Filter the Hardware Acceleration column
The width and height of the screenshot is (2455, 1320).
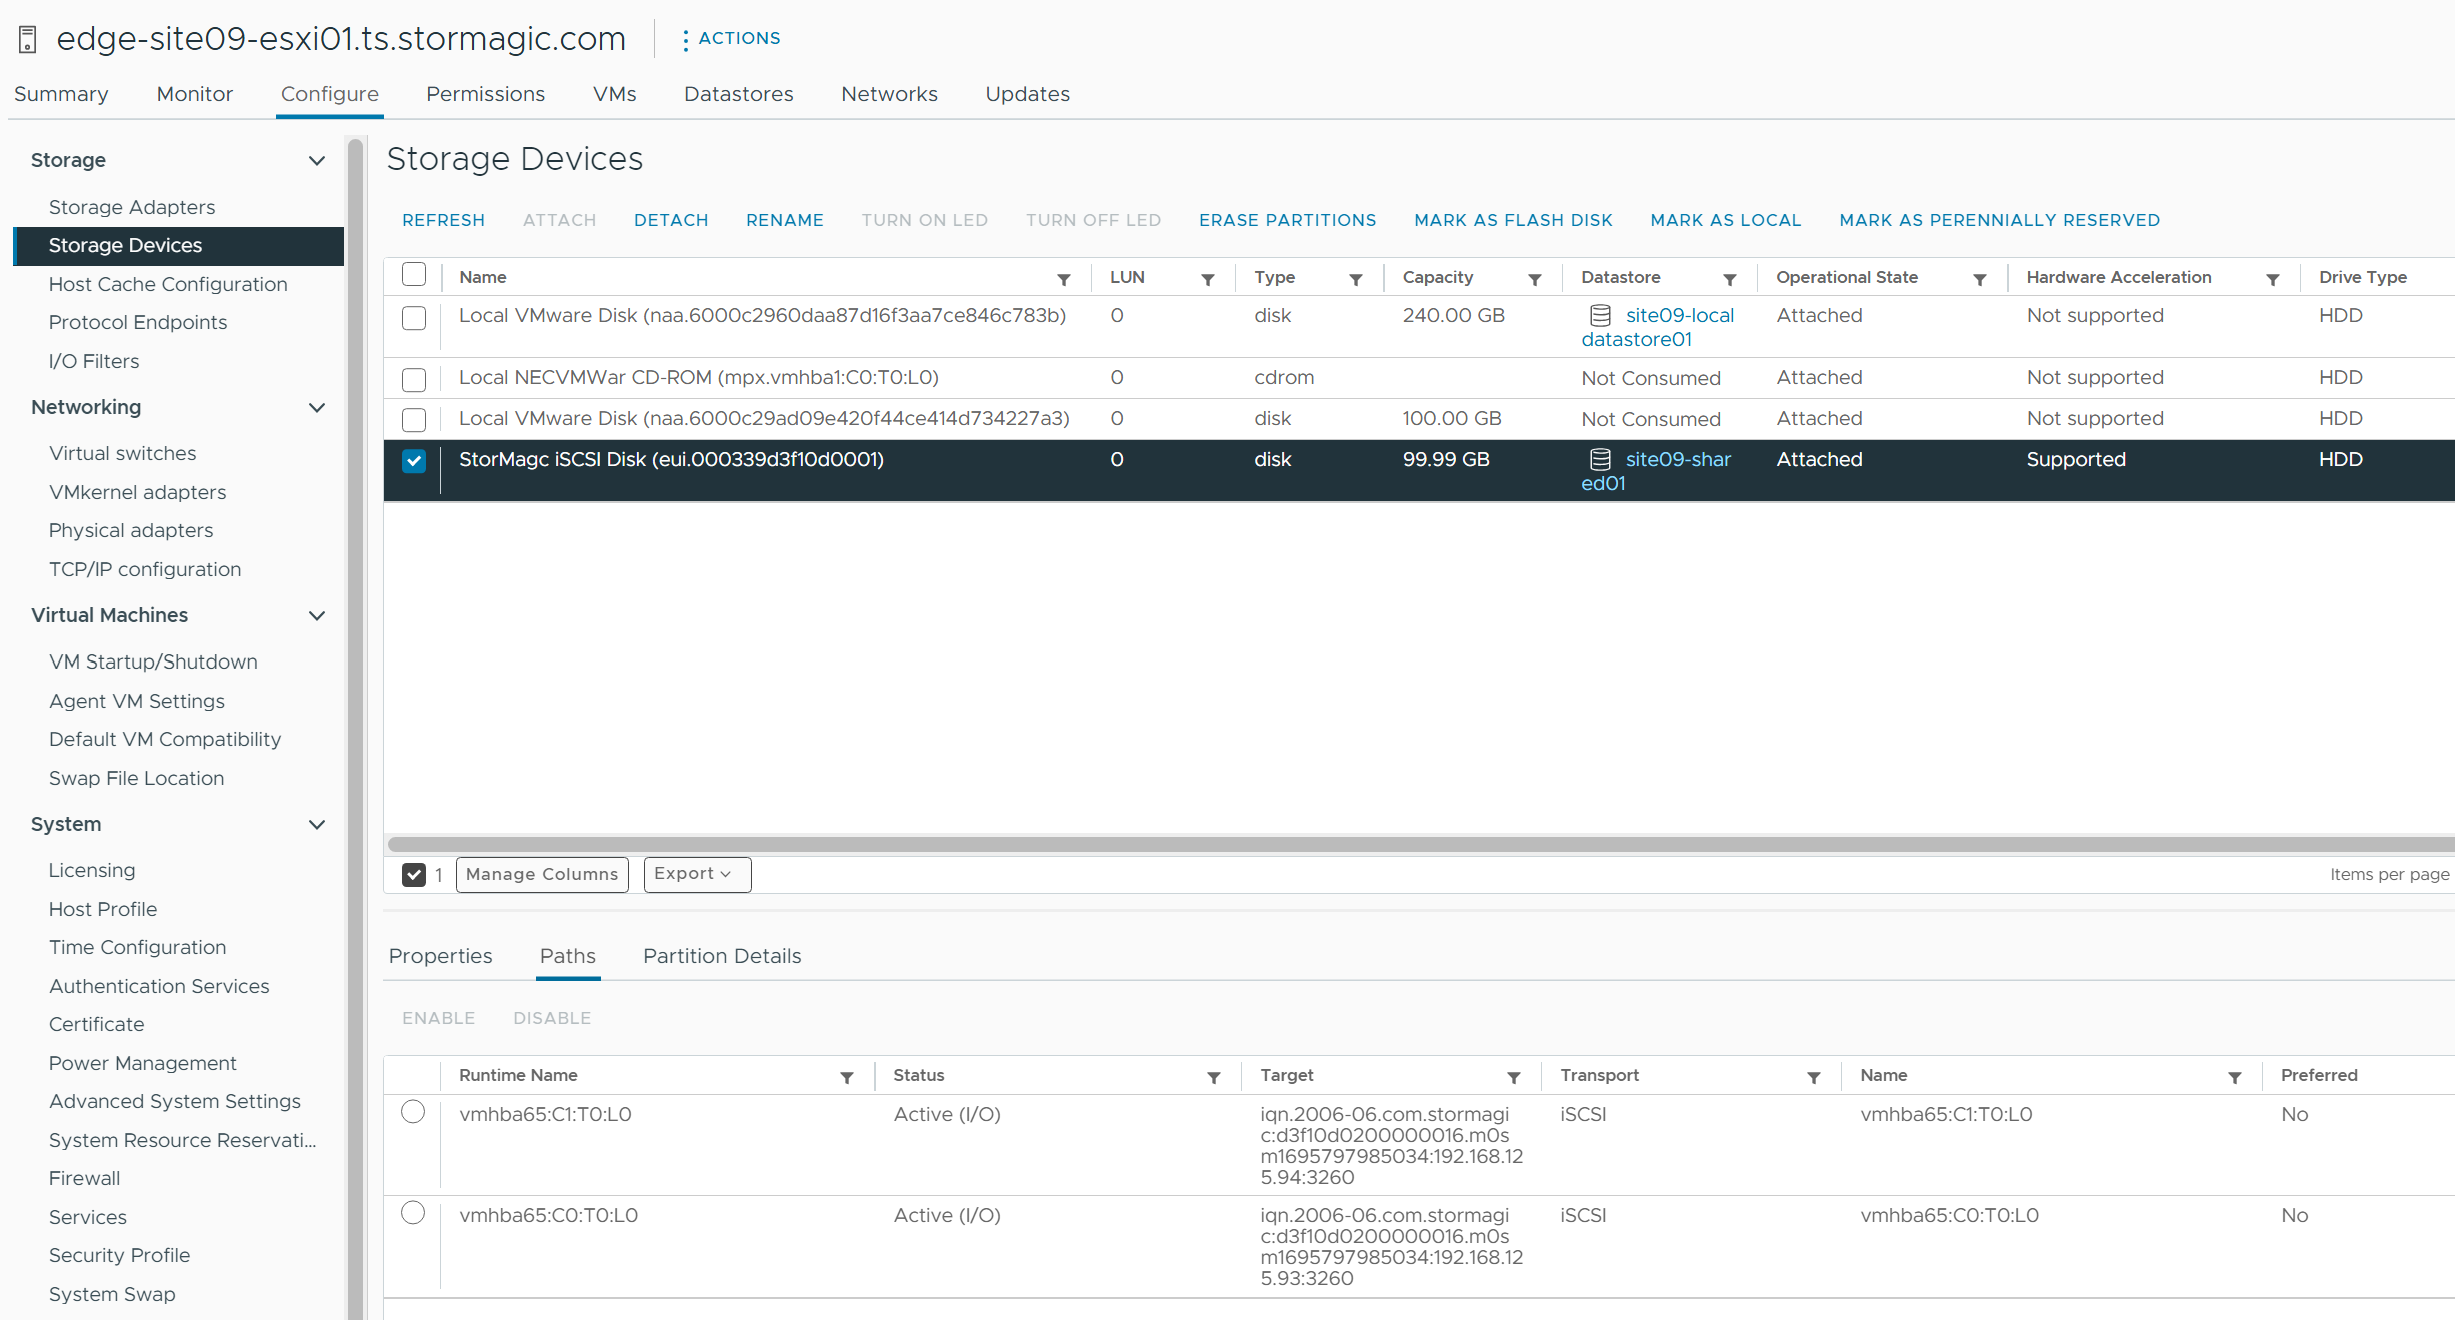(x=2273, y=279)
